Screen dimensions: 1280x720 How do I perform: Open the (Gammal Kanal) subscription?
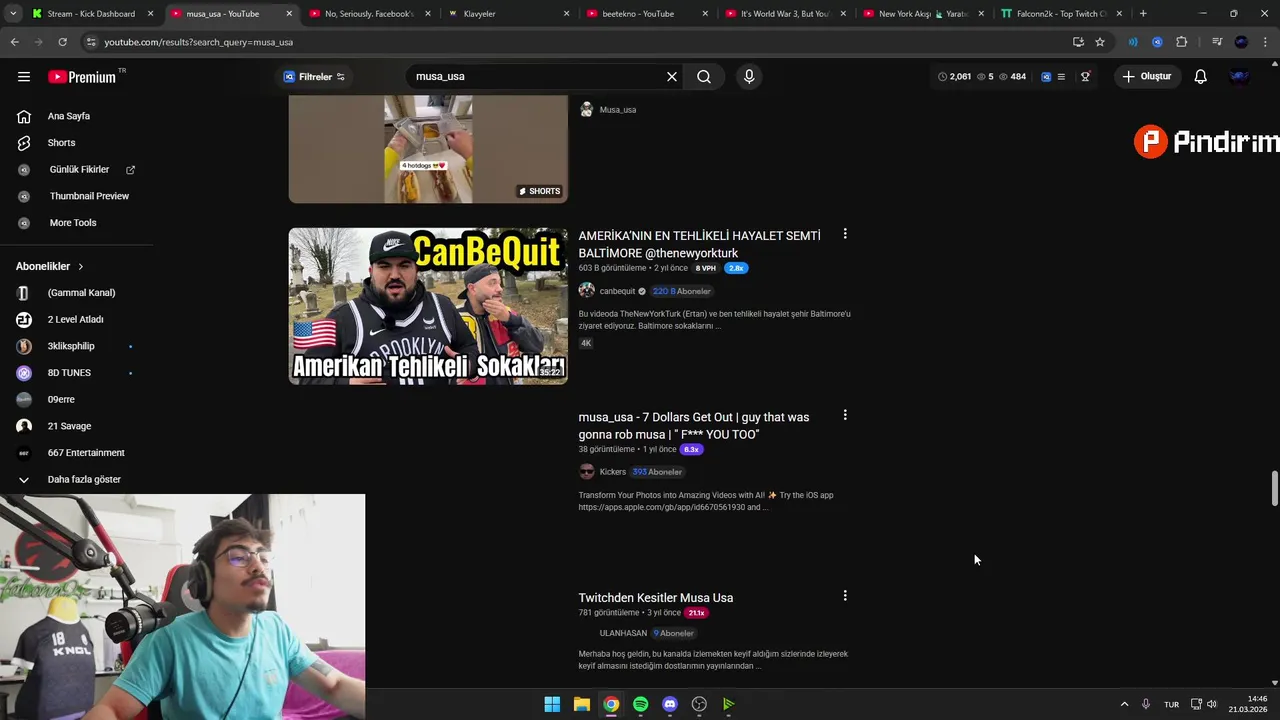click(81, 292)
